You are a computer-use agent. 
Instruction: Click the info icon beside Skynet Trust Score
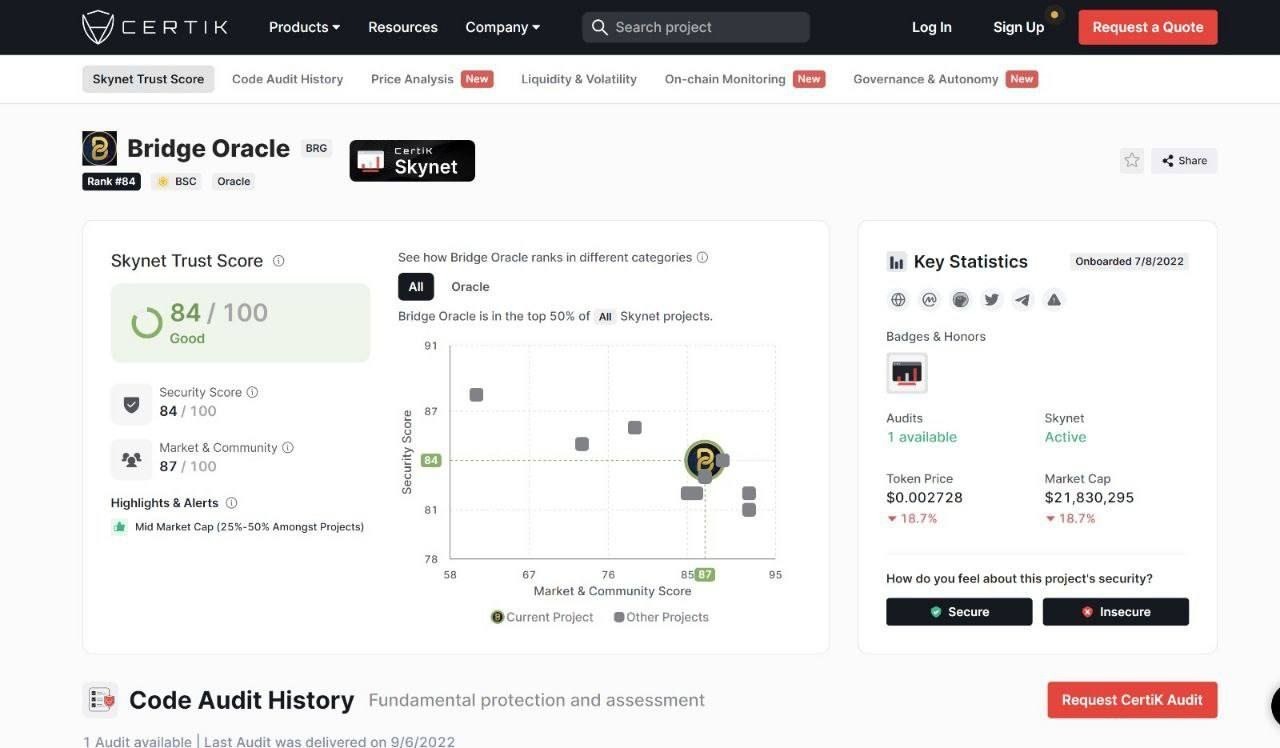(x=279, y=261)
